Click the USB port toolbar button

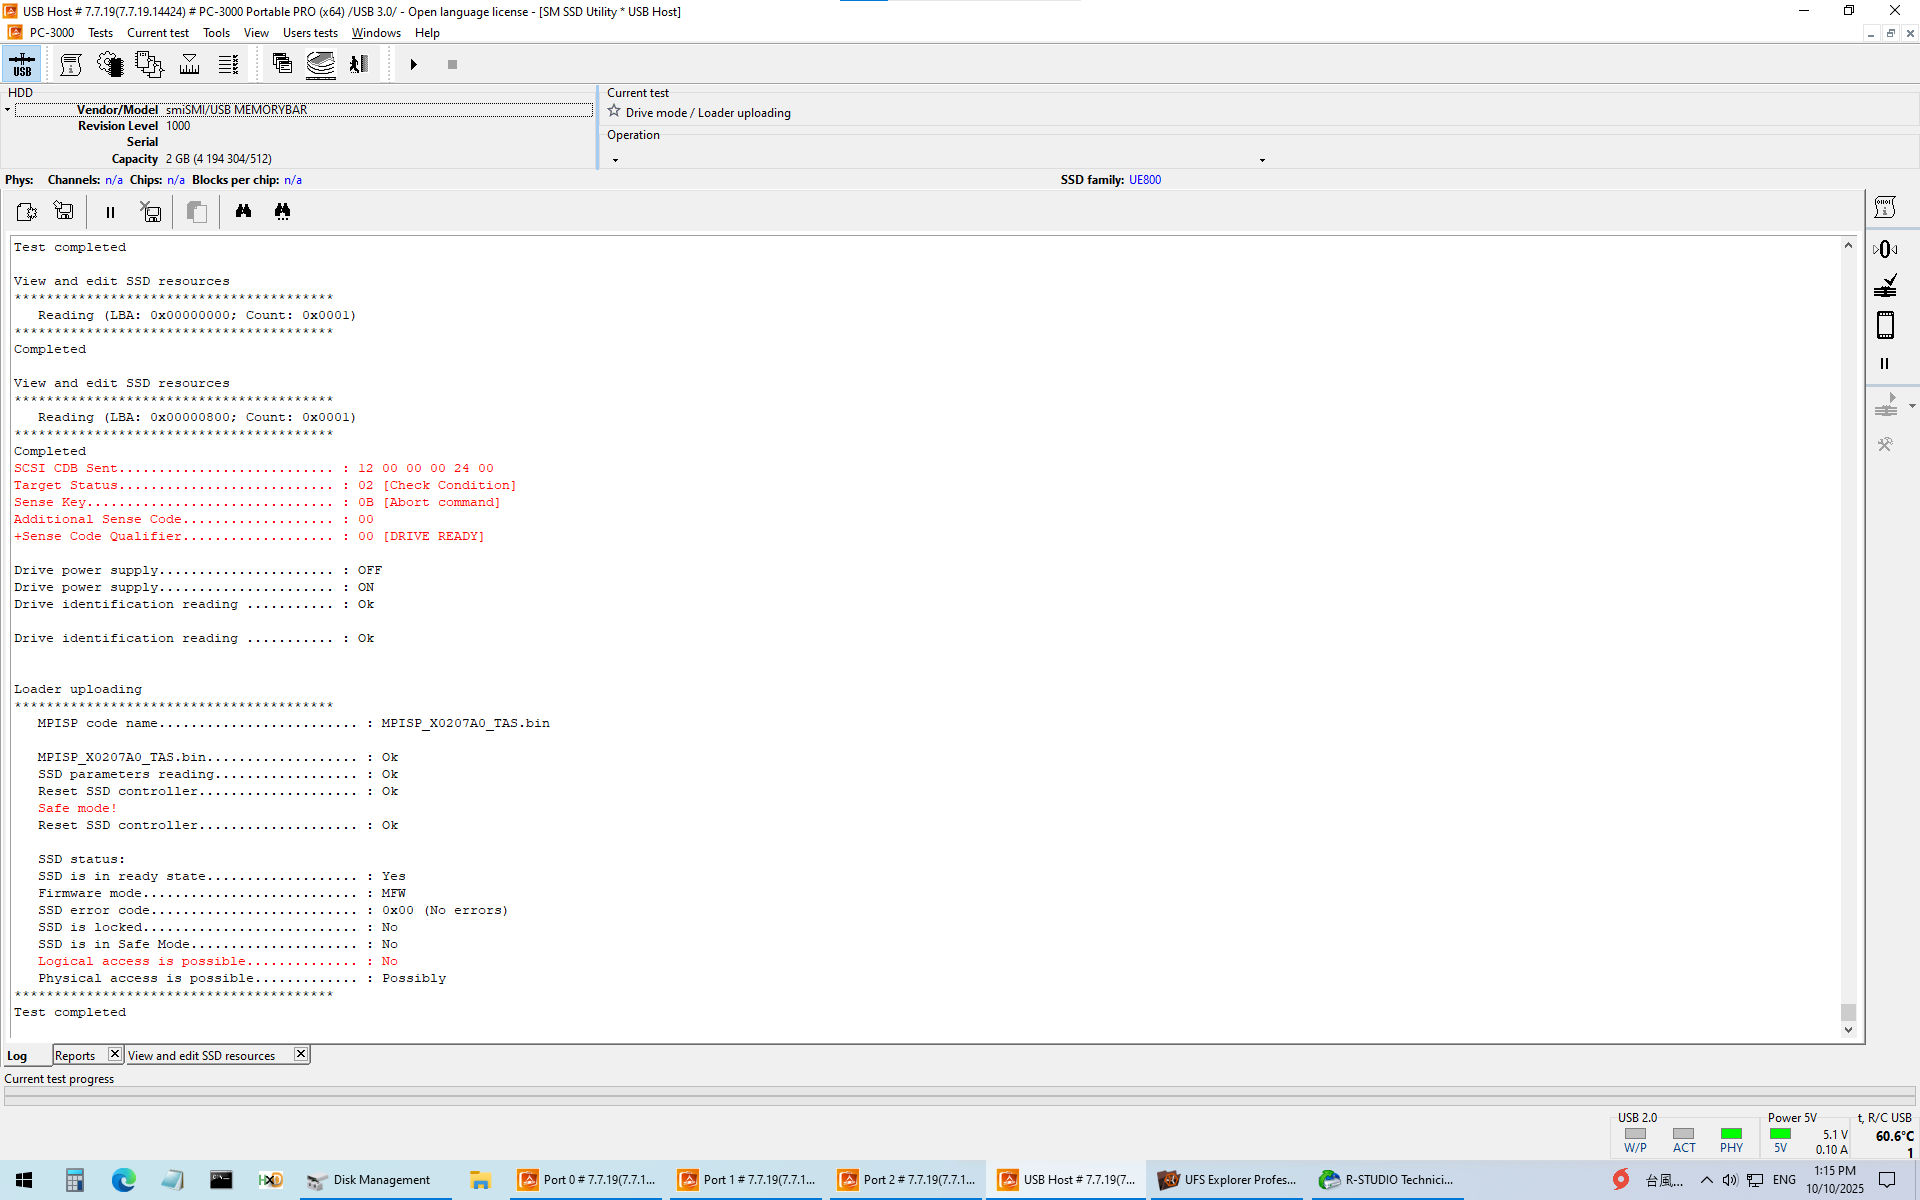22,65
